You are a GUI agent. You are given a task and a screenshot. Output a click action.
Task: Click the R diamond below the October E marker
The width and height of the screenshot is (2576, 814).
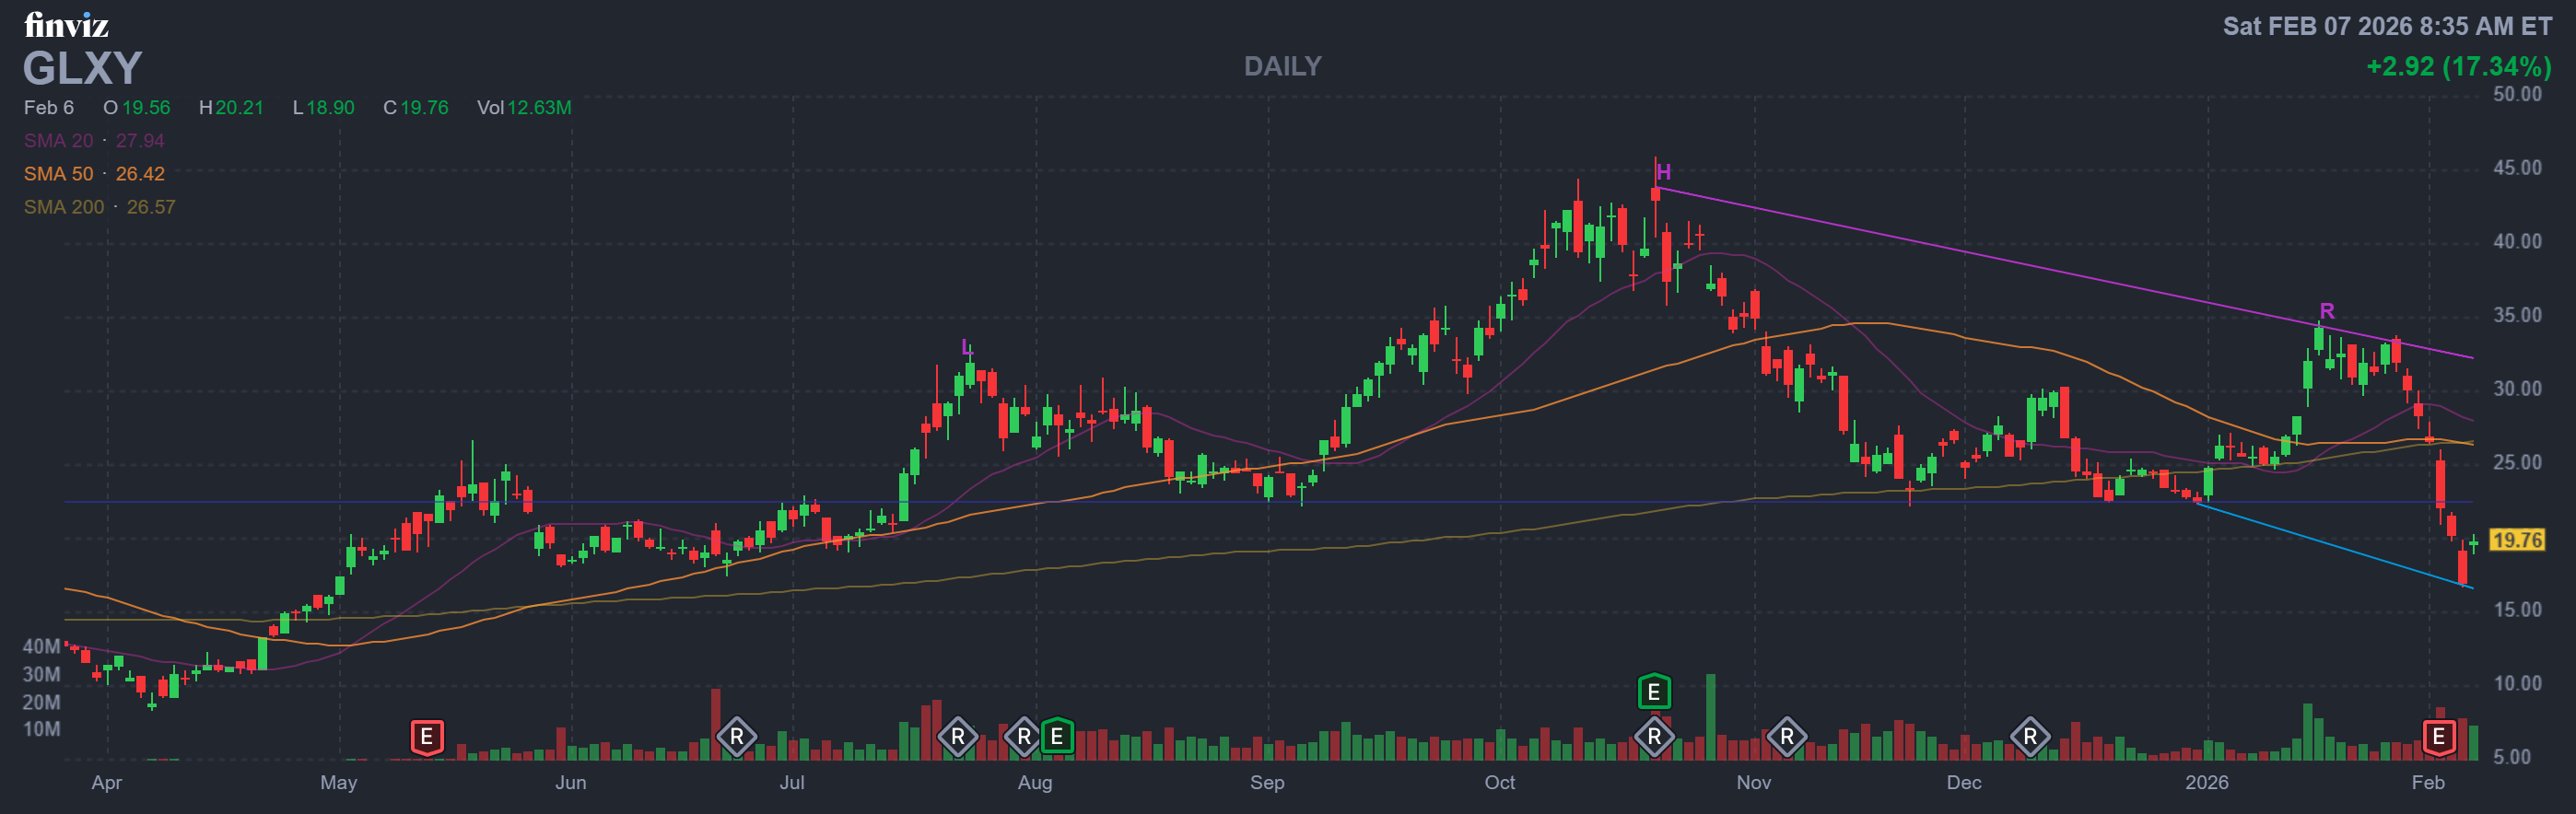(x=1653, y=737)
